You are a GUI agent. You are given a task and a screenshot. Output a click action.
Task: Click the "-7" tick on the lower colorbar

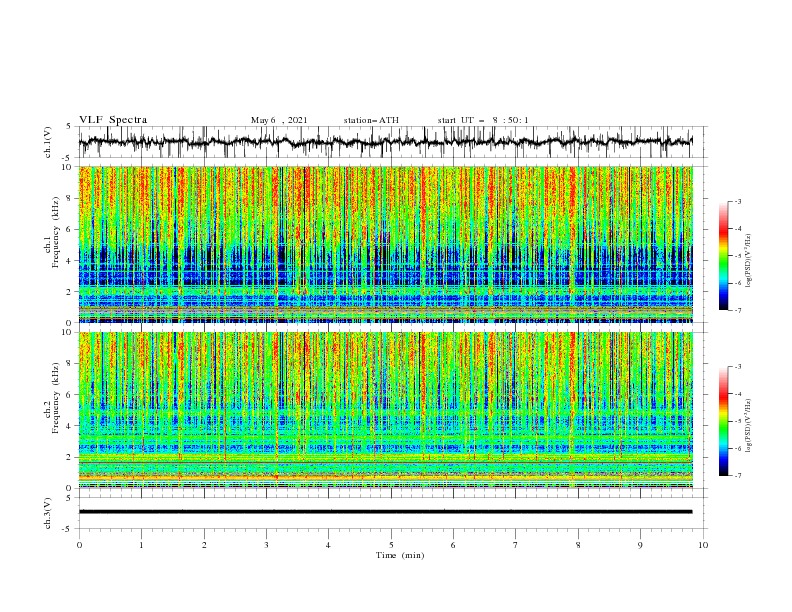pyautogui.click(x=737, y=476)
